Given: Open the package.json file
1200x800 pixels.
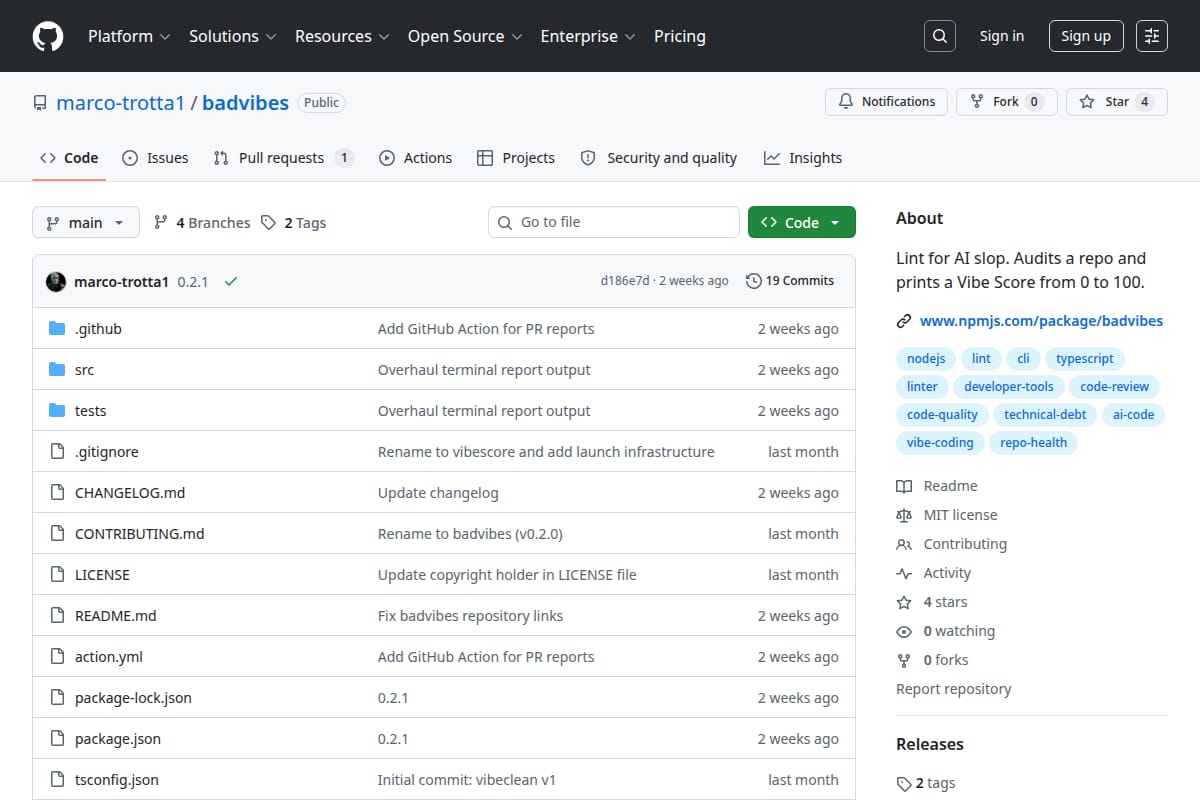Looking at the screenshot, I should coord(118,739).
